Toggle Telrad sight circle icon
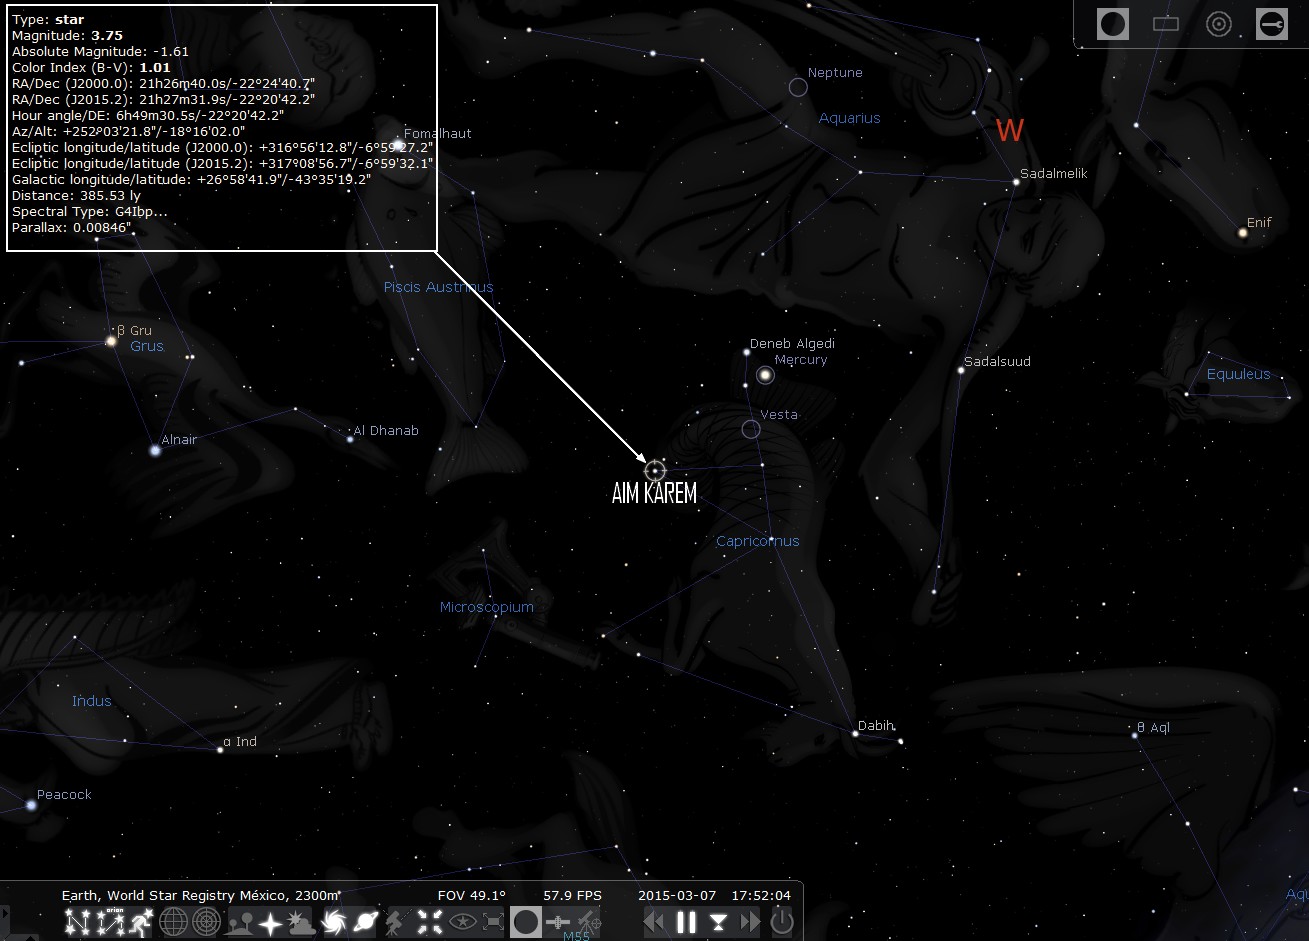The width and height of the screenshot is (1309, 941). tap(1218, 24)
